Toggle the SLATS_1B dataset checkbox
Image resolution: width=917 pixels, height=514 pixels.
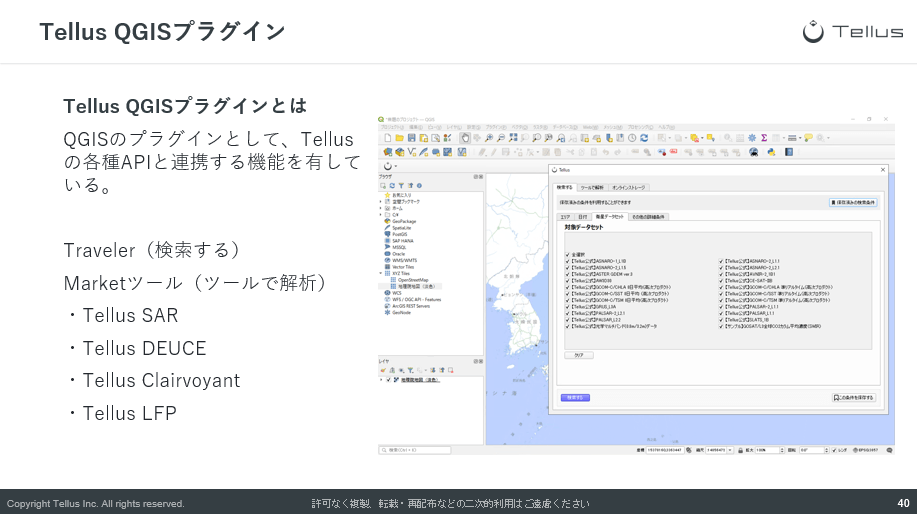(x=722, y=320)
